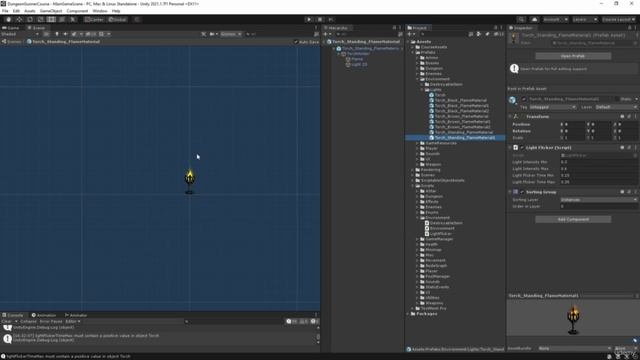The image size is (640, 360).
Task: Expand the Packages folder in Project
Action: [x=408, y=314]
